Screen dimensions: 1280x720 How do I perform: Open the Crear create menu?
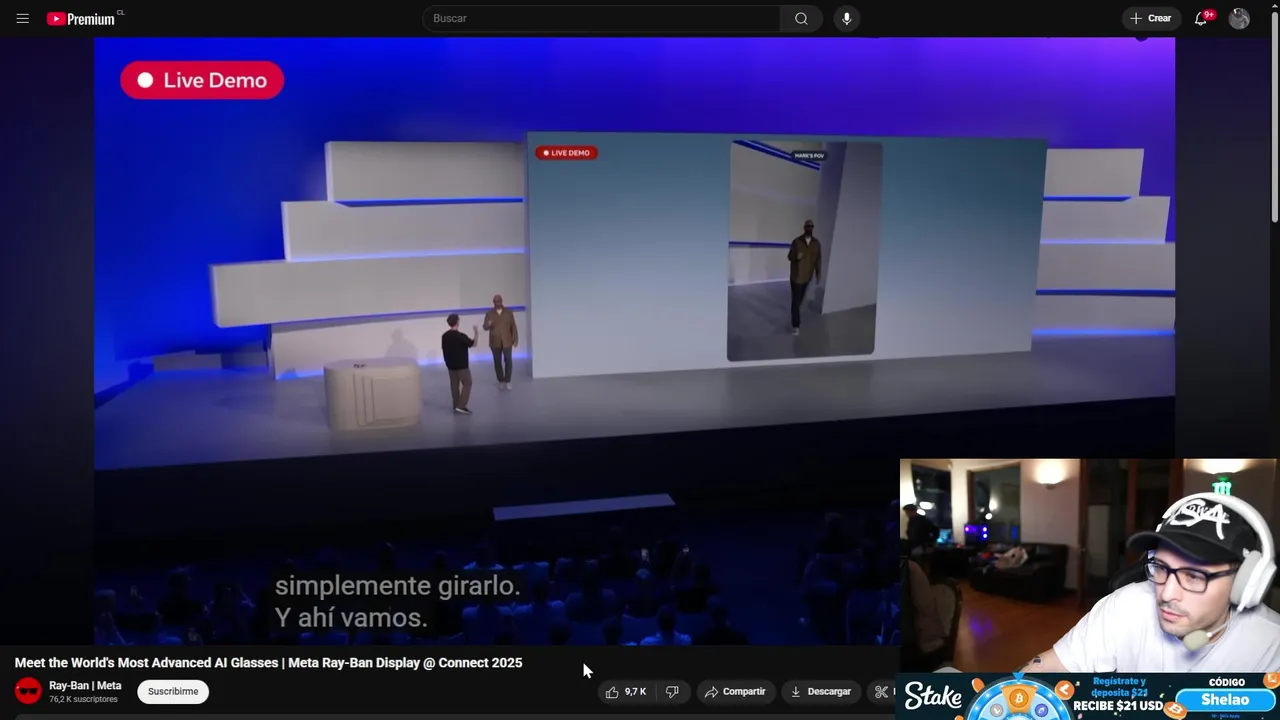point(1151,18)
